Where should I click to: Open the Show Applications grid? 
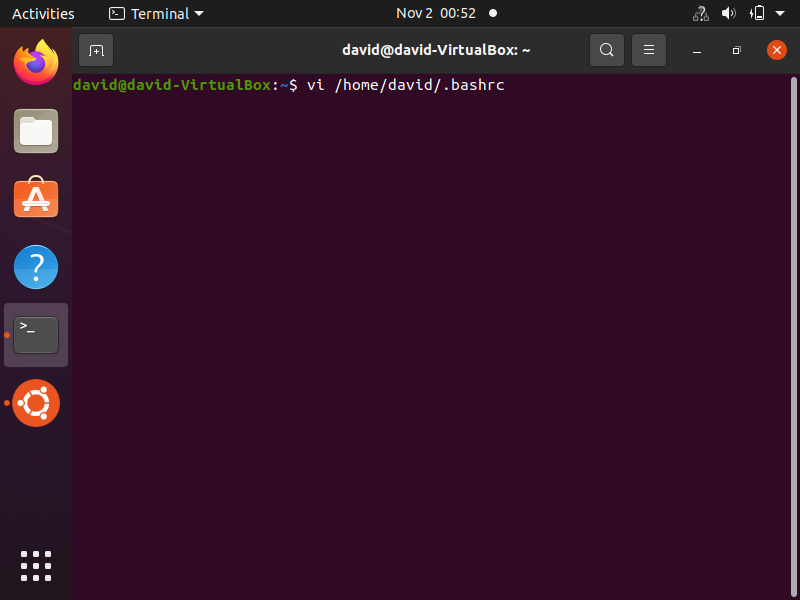36,566
